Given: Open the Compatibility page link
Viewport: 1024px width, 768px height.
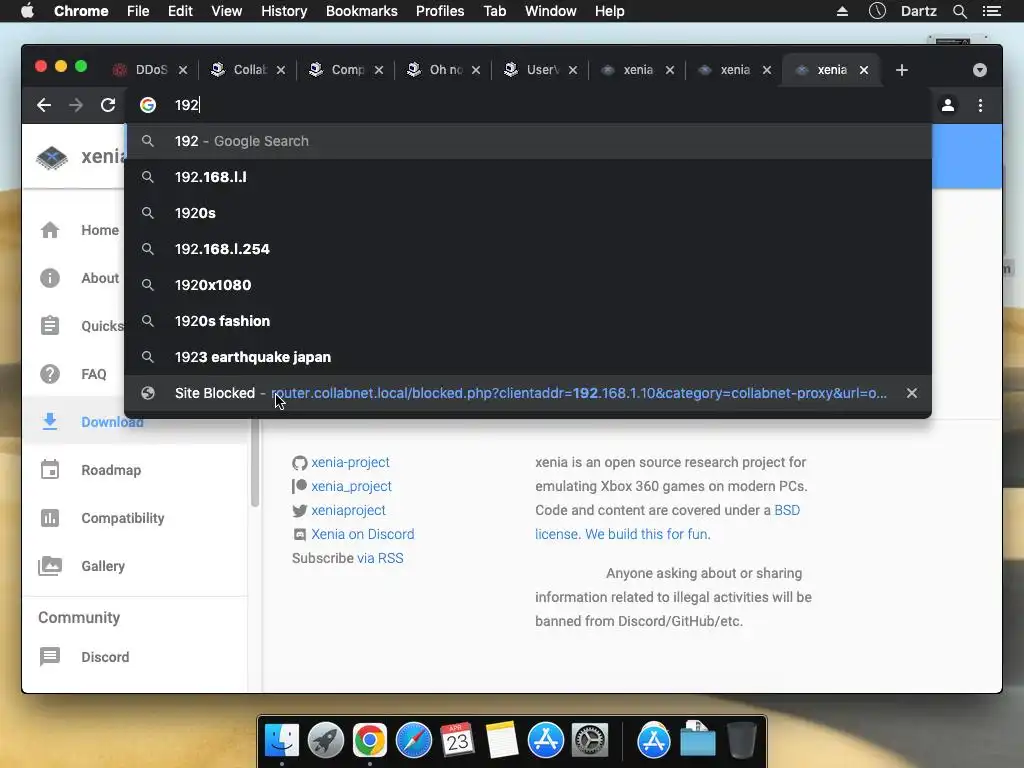Looking at the screenshot, I should click(x=123, y=518).
